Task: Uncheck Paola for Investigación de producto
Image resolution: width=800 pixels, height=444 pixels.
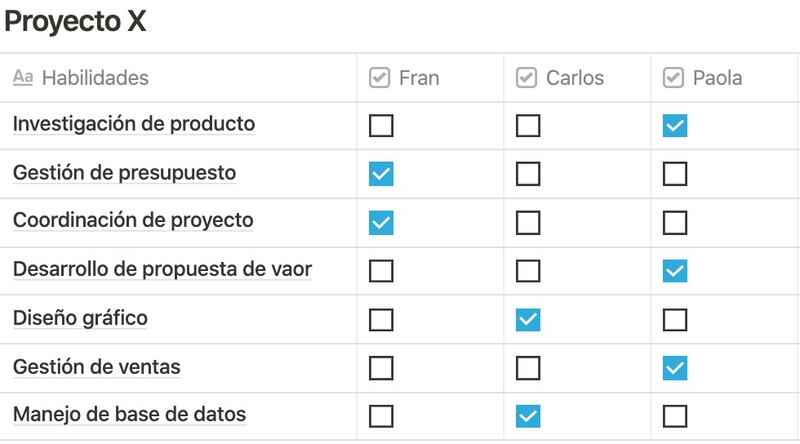Action: pos(675,126)
